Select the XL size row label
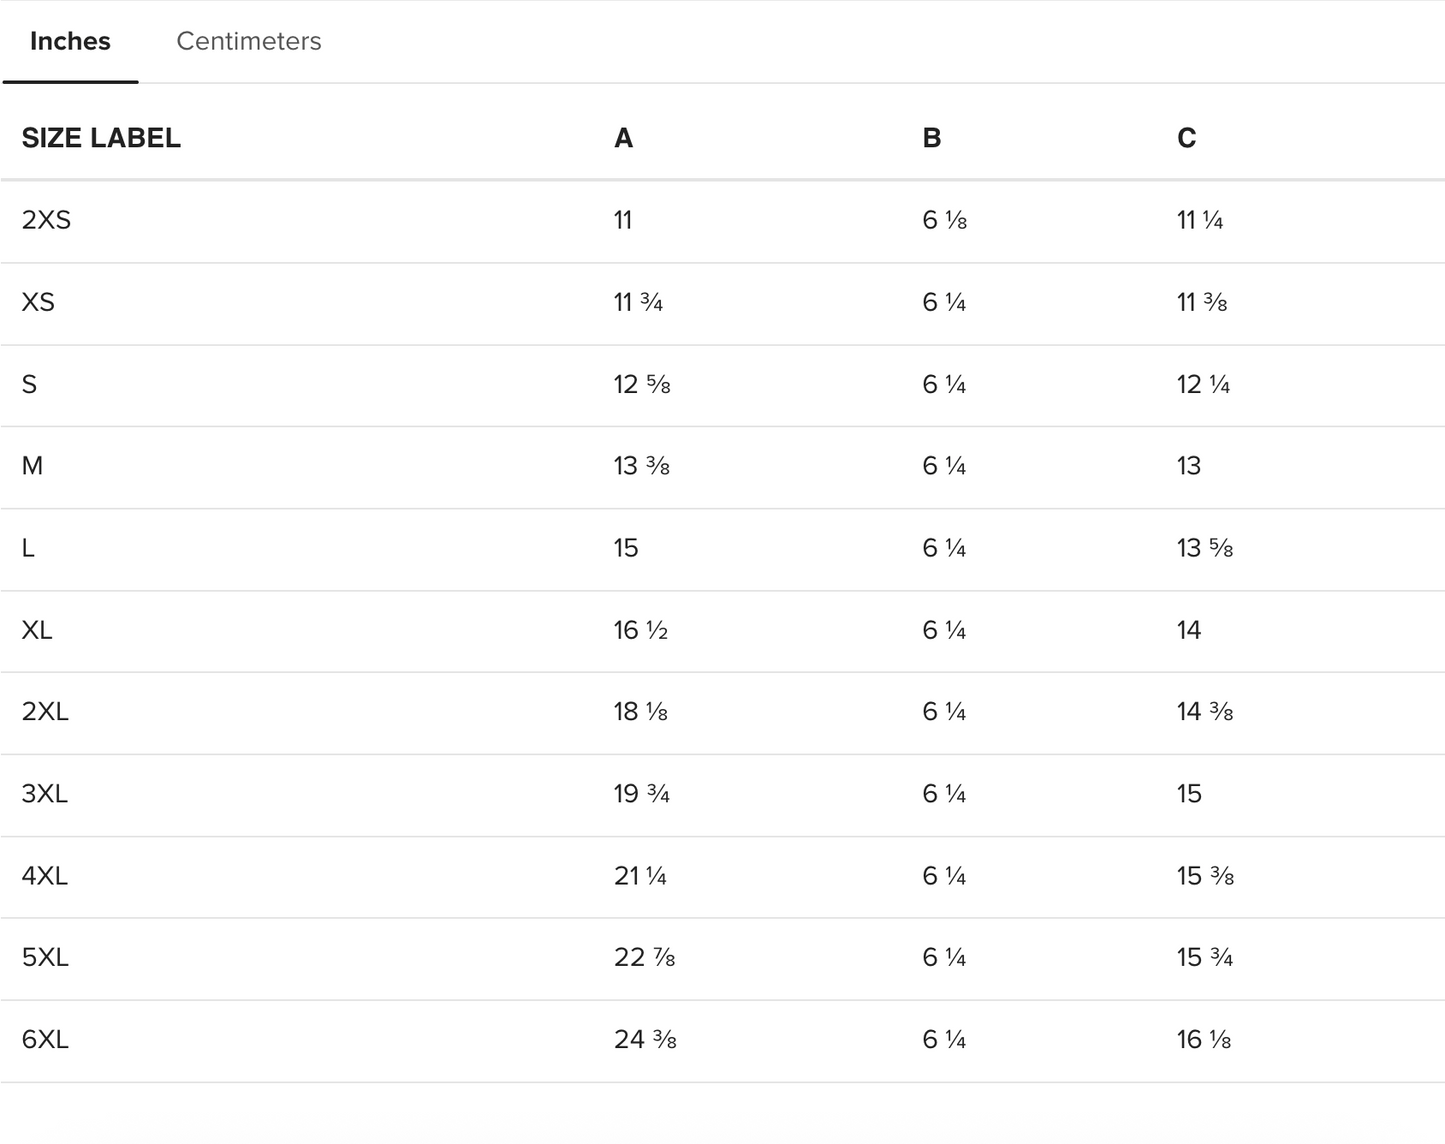This screenshot has width=1445, height=1144. coord(37,630)
